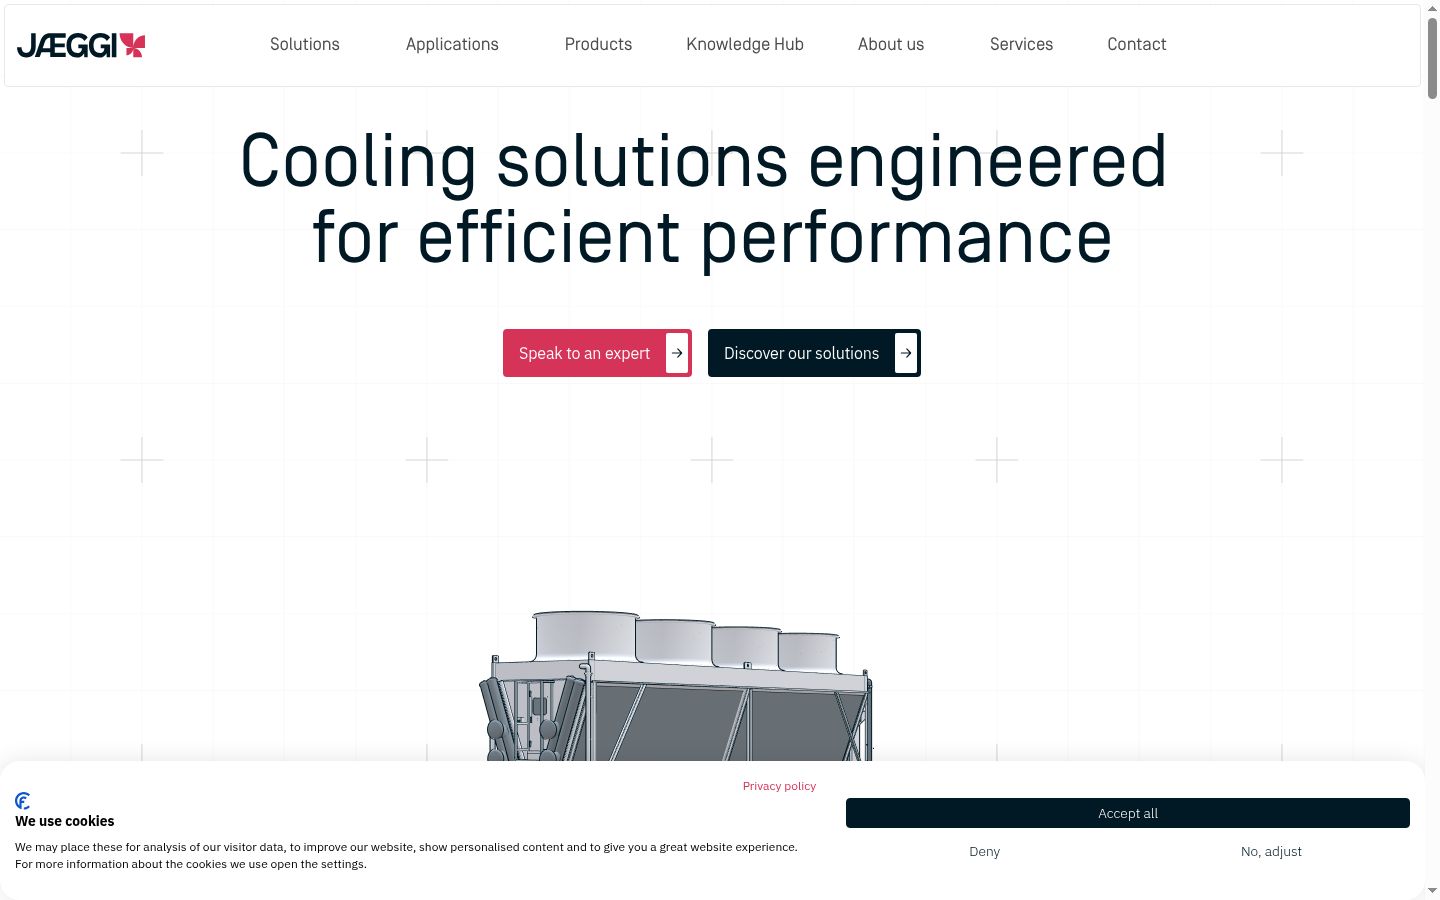Click the scrollbar up arrow
Screen dimensions: 1440x900
(x=1432, y=8)
